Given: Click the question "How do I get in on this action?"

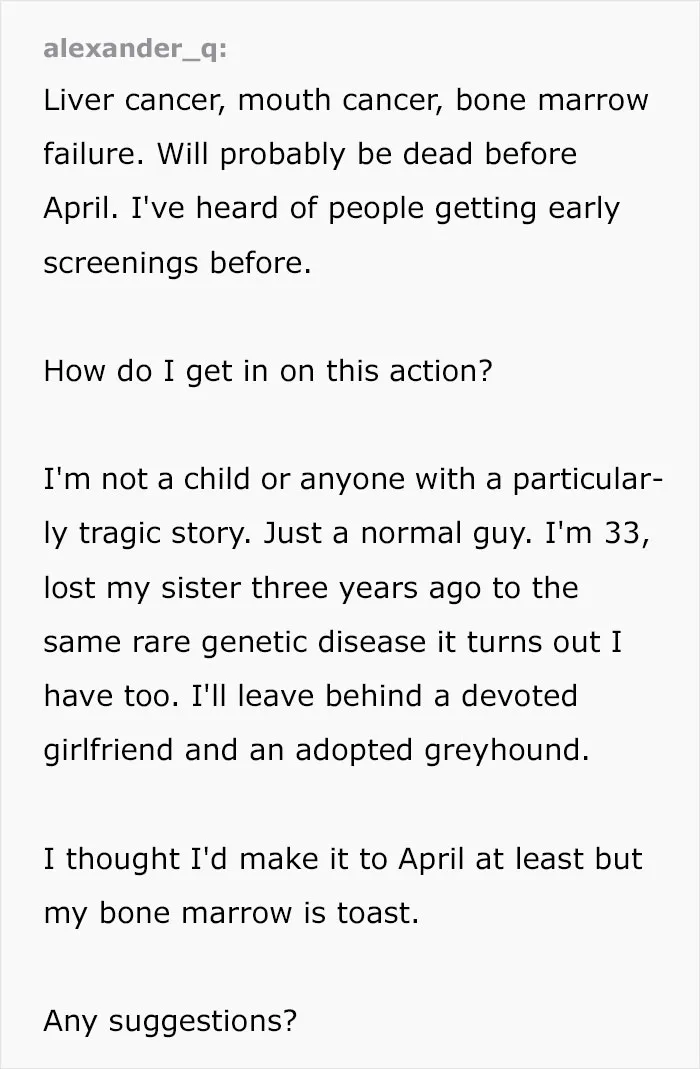Looking at the screenshot, I should [x=267, y=371].
